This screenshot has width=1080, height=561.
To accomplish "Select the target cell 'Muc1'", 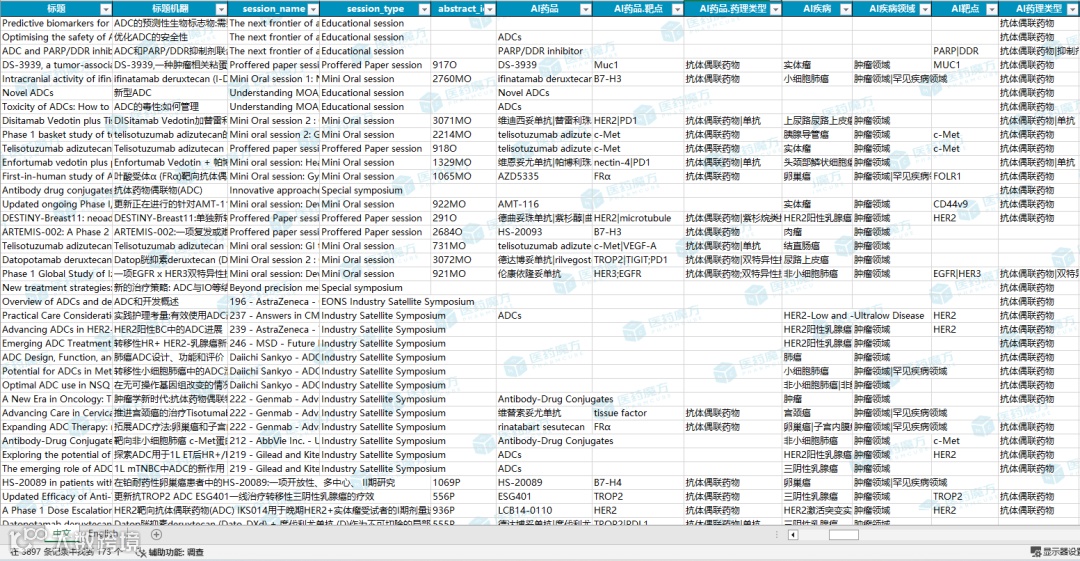I will coord(638,65).
